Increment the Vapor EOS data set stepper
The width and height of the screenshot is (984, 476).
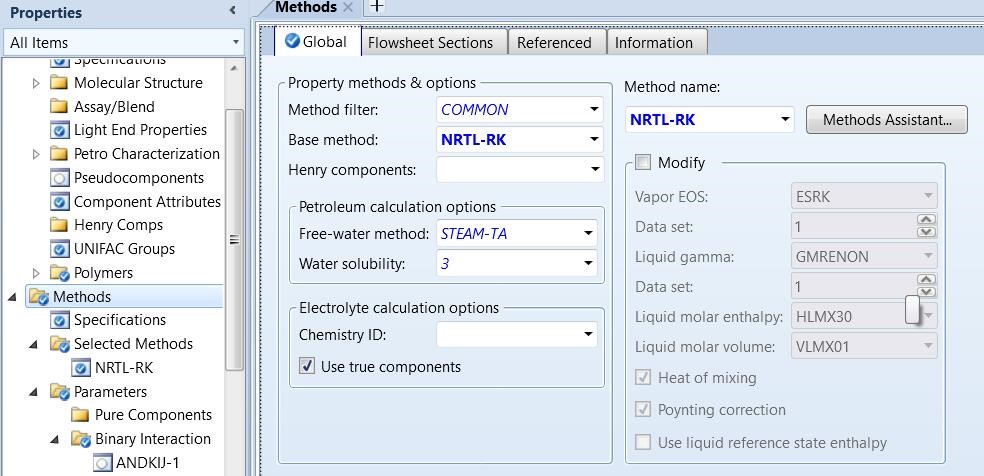coord(926,220)
